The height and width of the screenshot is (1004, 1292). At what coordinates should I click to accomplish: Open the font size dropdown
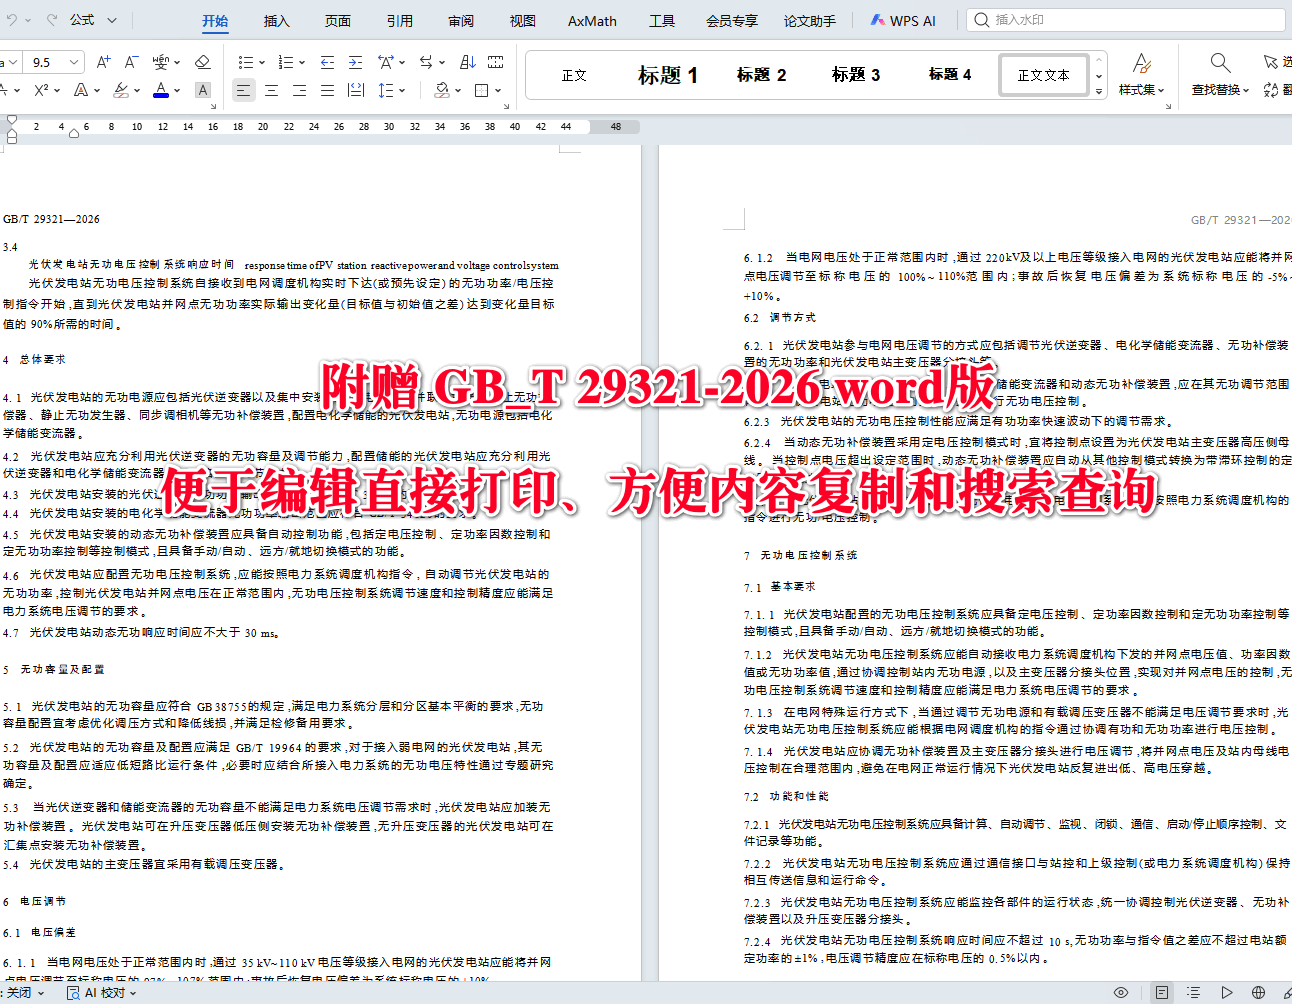[x=74, y=62]
